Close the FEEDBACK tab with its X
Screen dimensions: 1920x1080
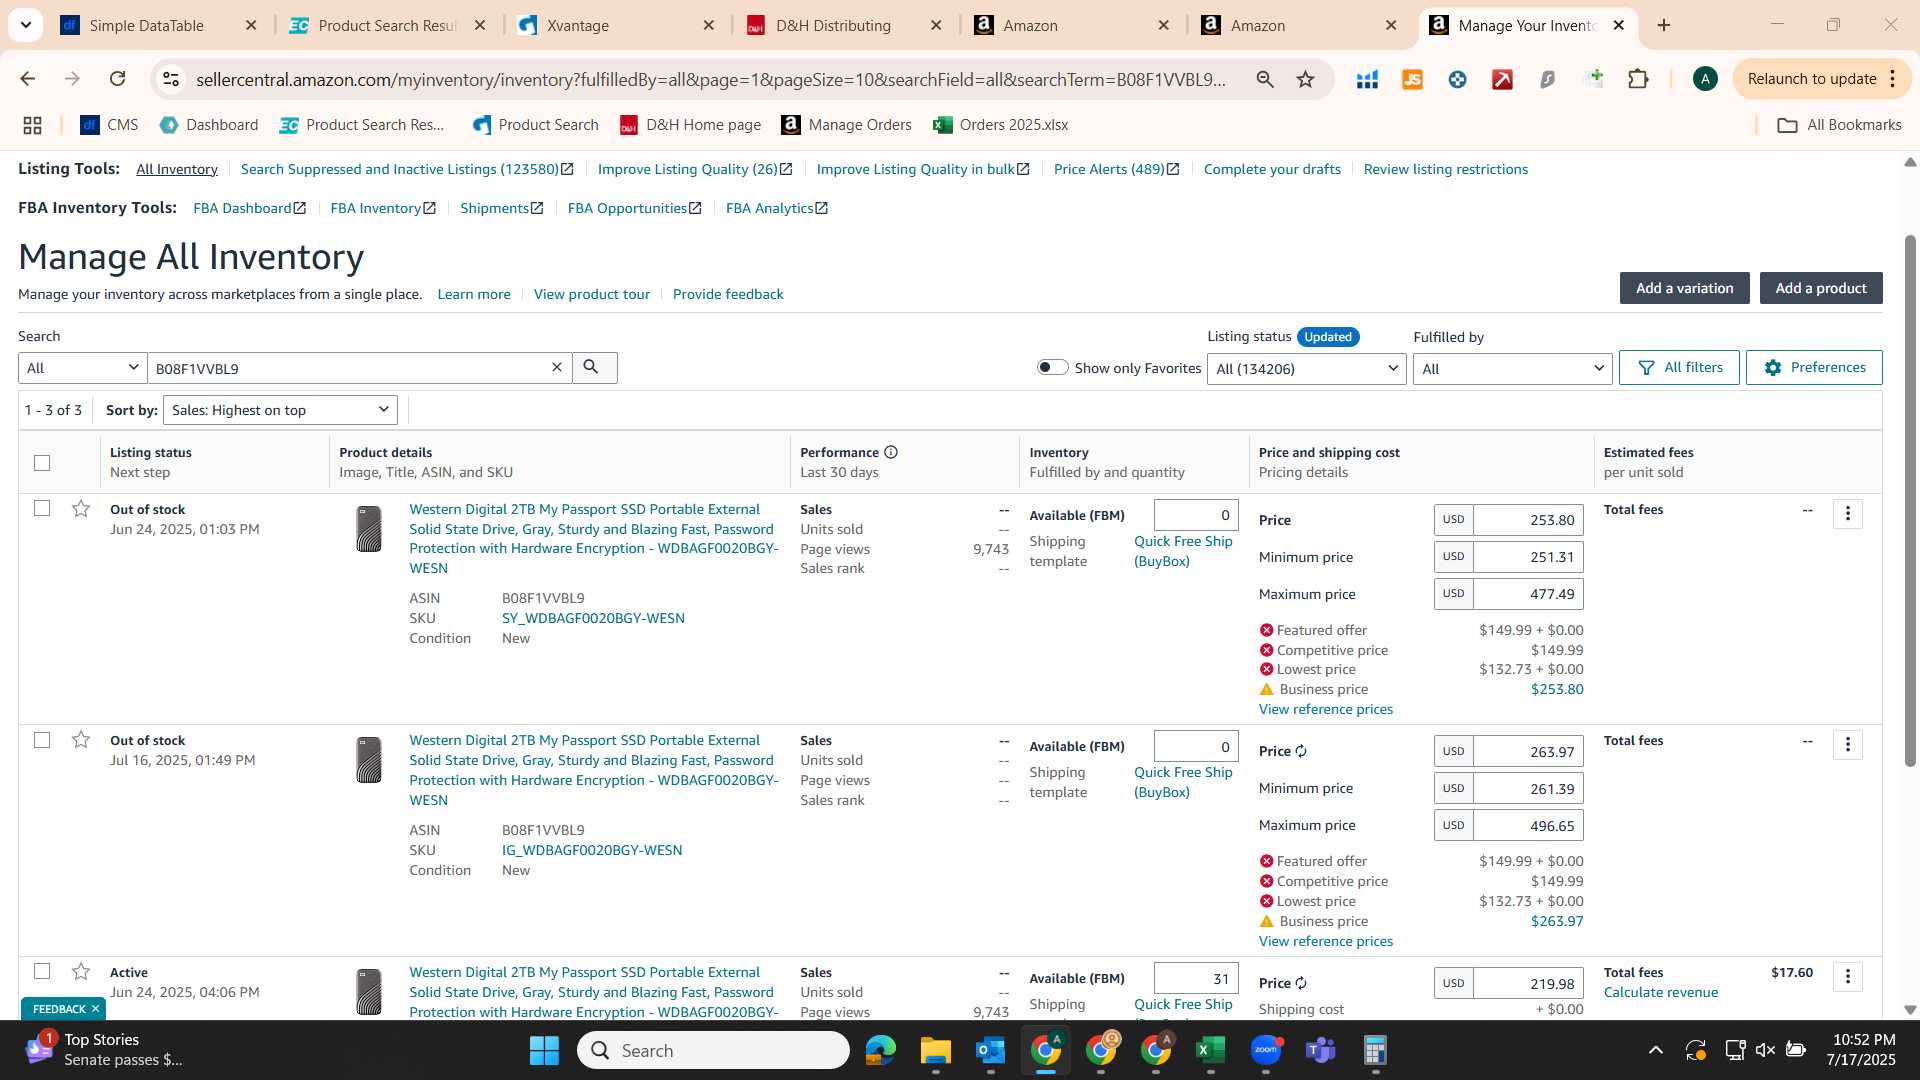pos(95,1009)
